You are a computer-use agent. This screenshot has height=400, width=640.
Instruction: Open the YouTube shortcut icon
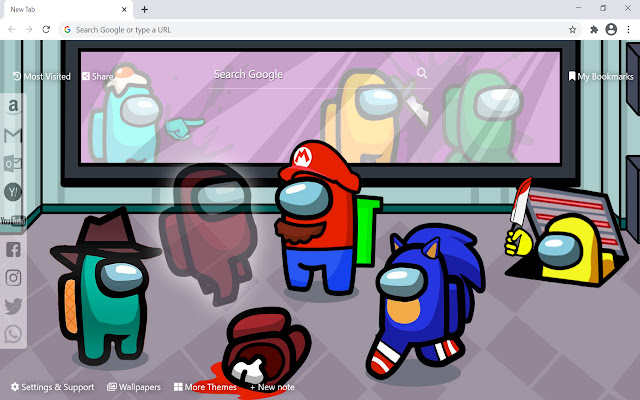[x=13, y=221]
